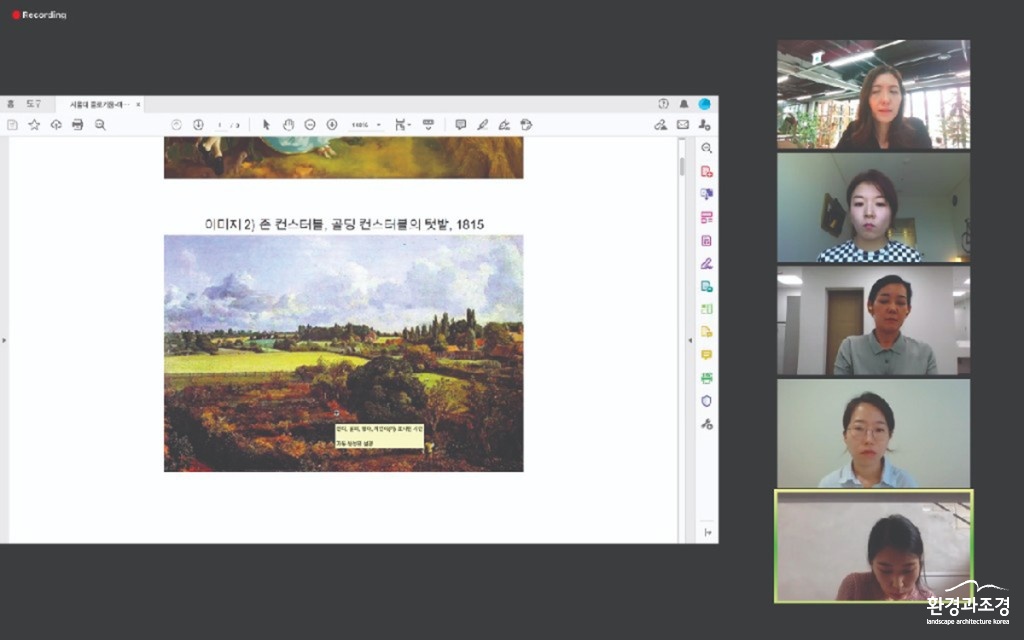This screenshot has height=640, width=1024.
Task: Click the search tool in right pane
Action: point(707,148)
